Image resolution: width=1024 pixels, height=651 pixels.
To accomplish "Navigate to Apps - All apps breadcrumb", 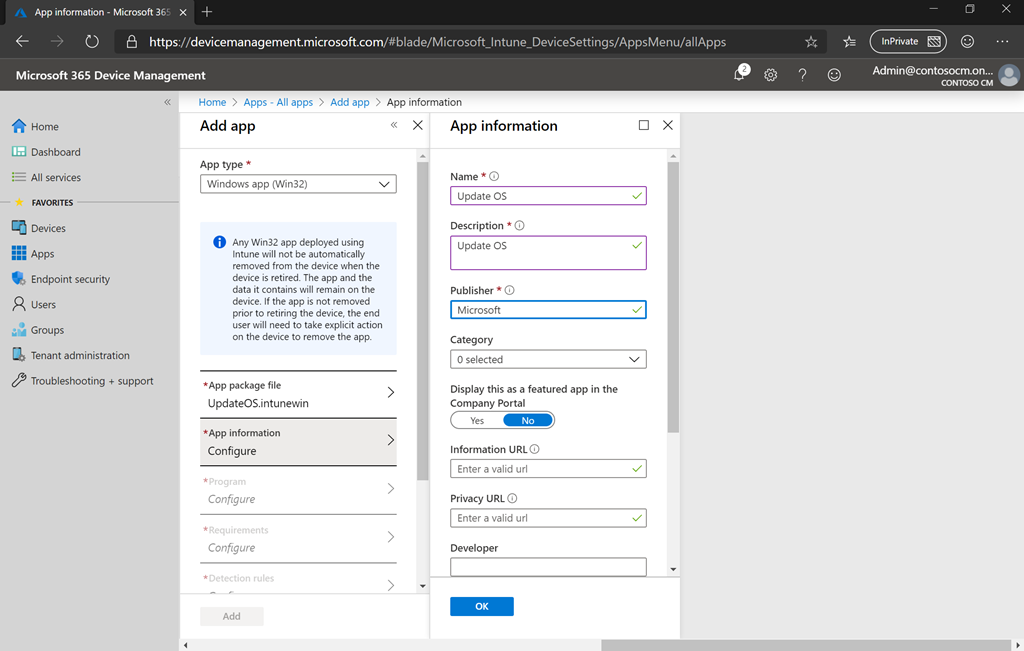I will 278,102.
